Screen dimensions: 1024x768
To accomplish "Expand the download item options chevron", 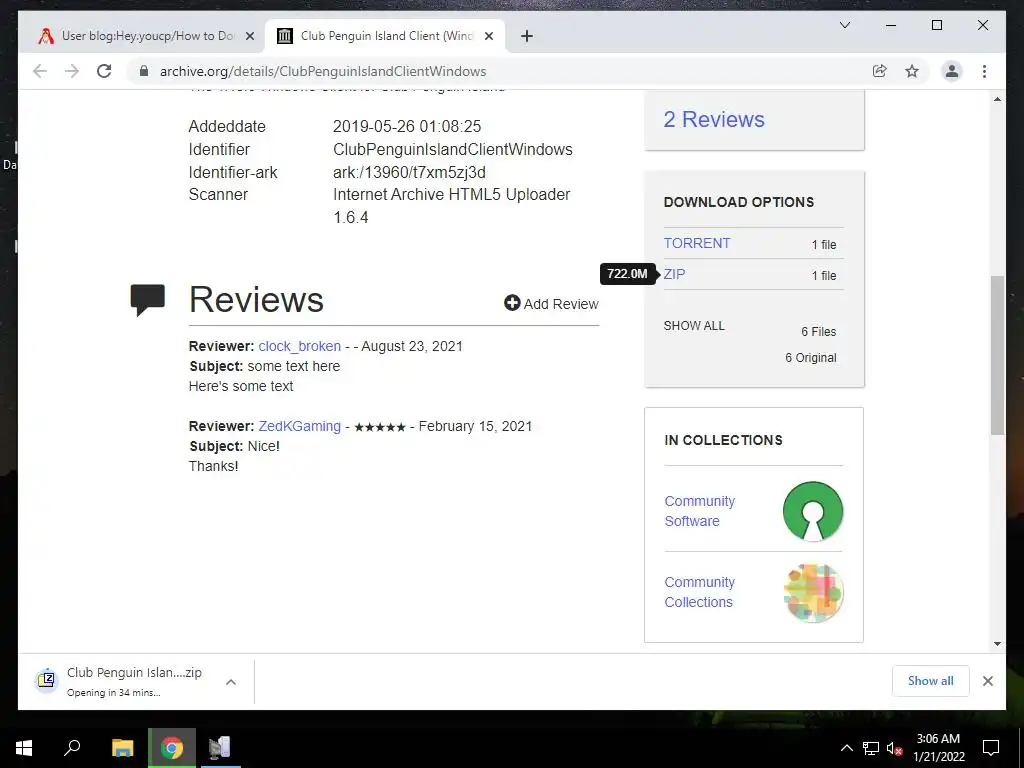I will click(x=231, y=682).
